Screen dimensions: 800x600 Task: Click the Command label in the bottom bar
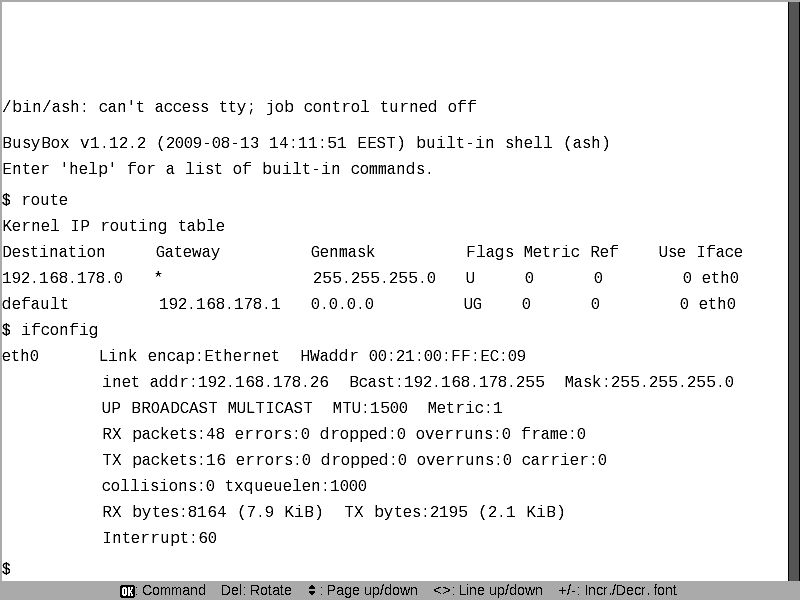coord(174,591)
